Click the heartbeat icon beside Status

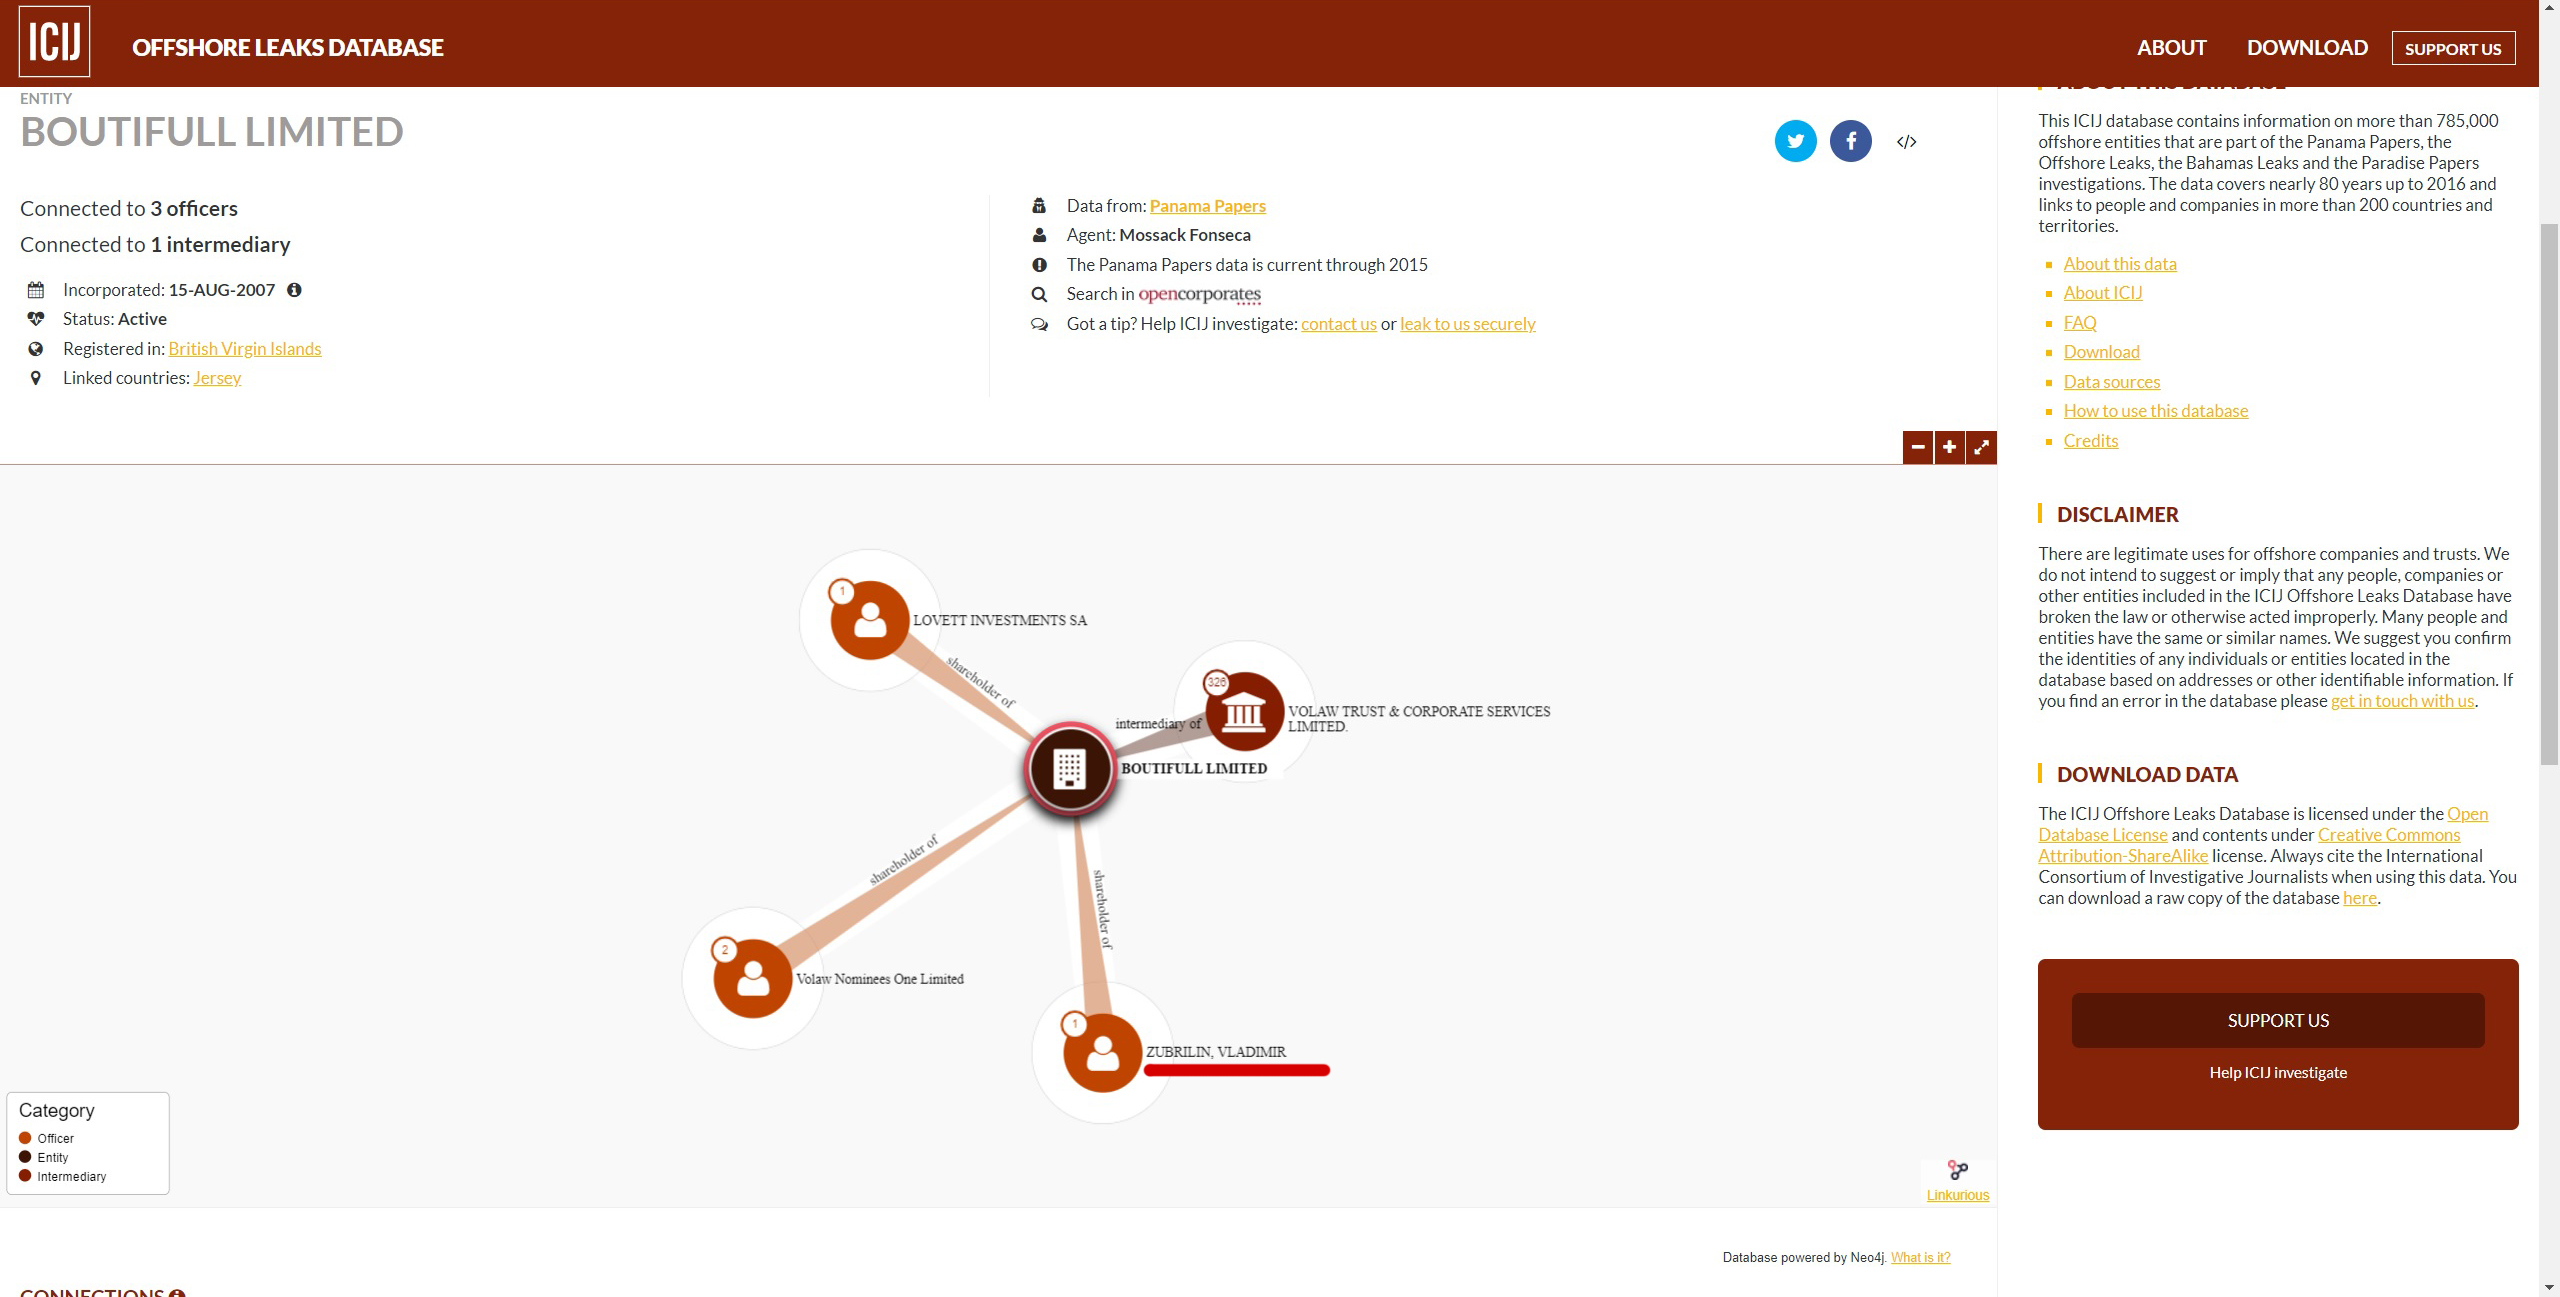[x=36, y=319]
